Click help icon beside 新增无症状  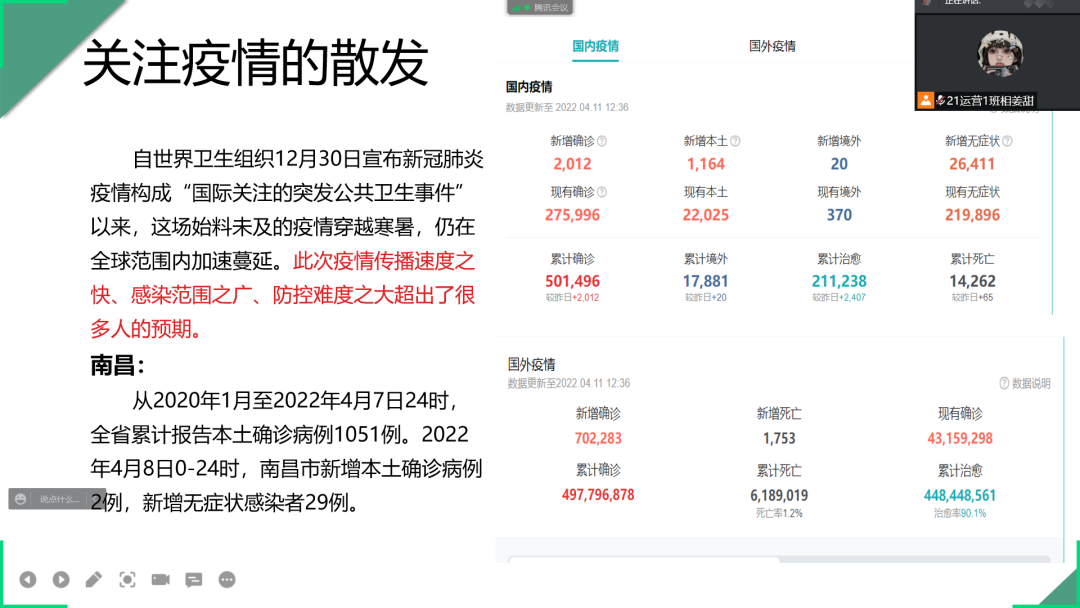1006,141
